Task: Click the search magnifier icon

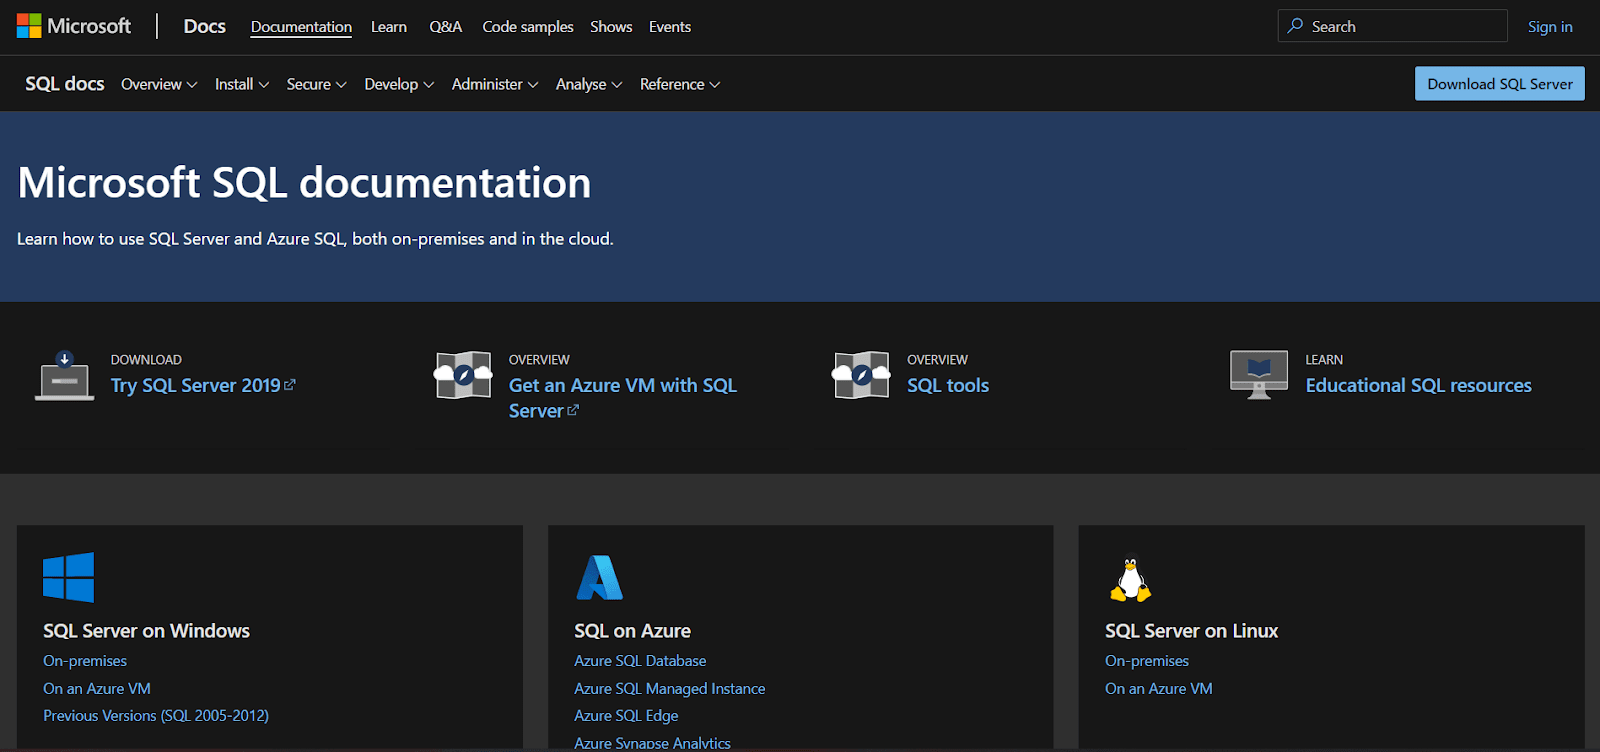Action: (1295, 26)
